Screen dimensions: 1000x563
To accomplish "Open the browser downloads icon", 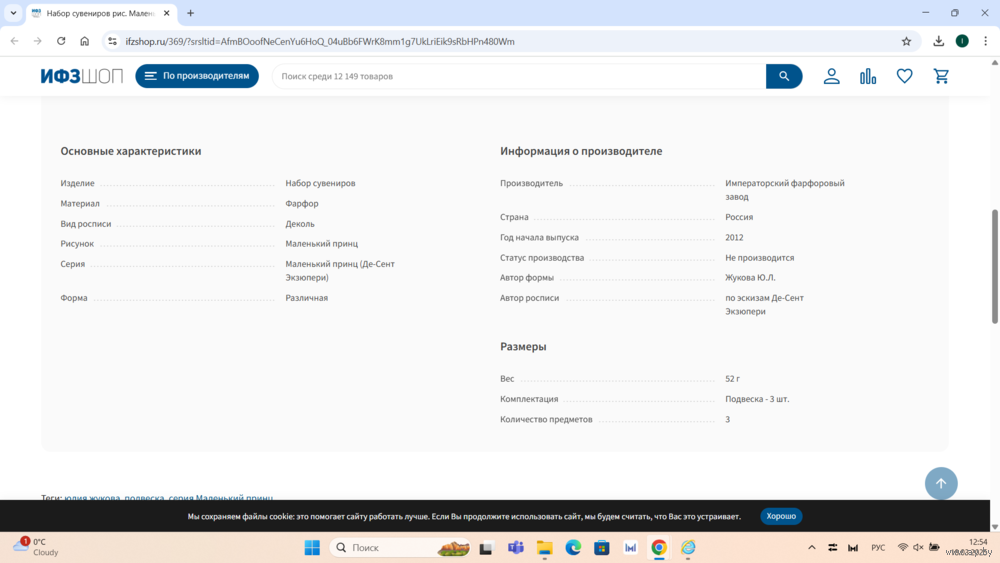I will [x=938, y=41].
